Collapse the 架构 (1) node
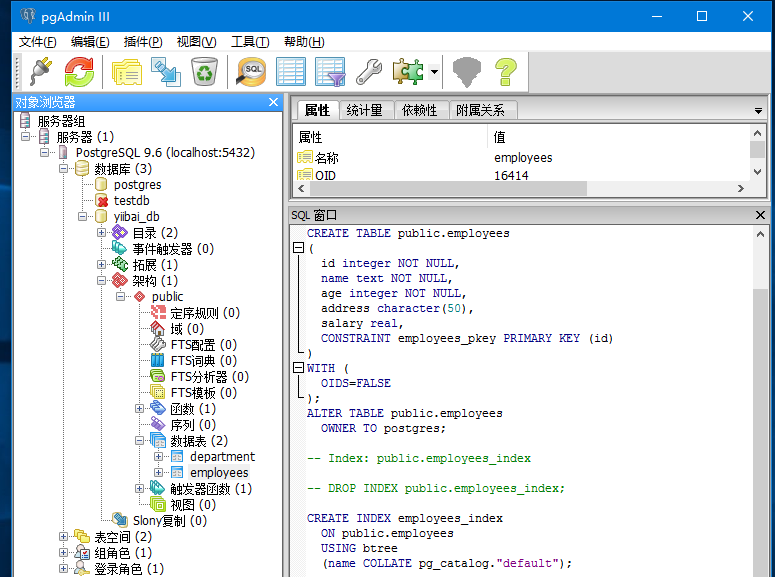 101,280
